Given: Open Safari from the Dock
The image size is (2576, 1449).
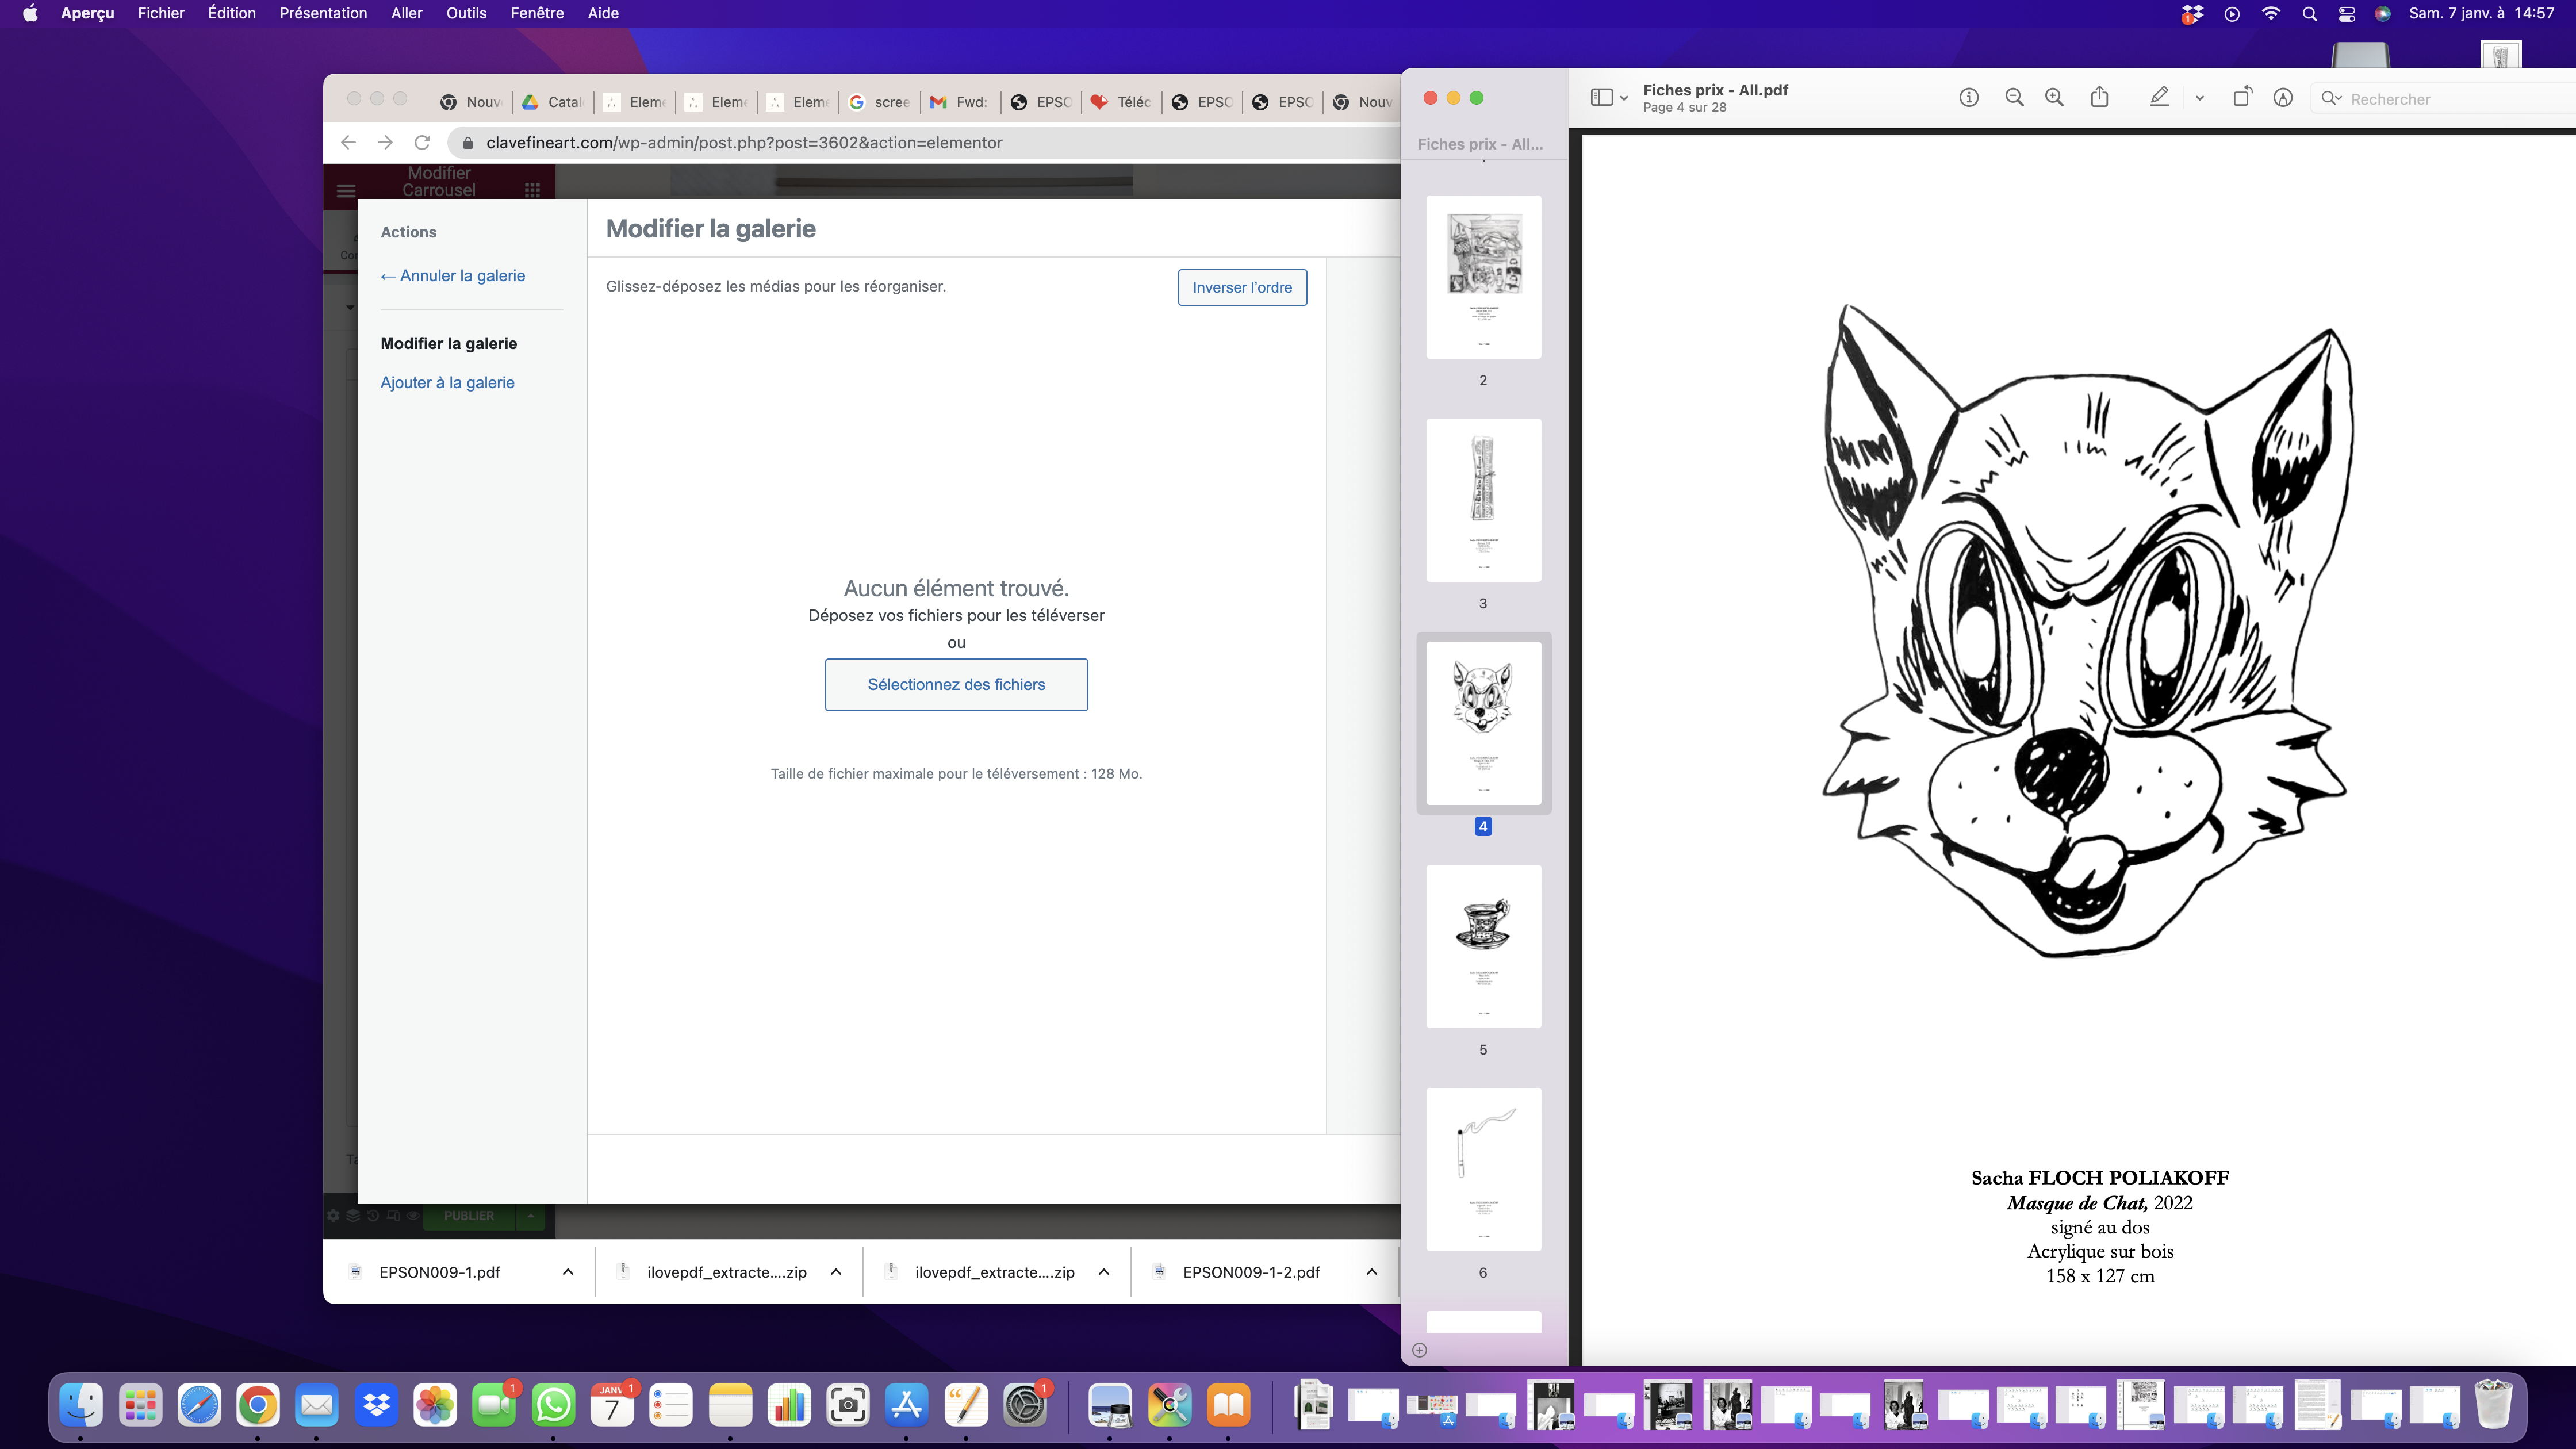Looking at the screenshot, I should (x=199, y=1405).
